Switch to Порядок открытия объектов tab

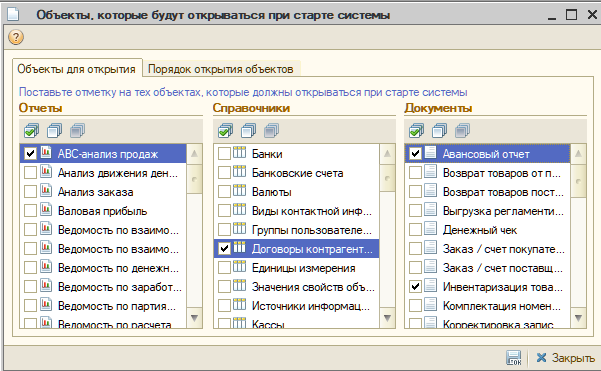point(220,69)
